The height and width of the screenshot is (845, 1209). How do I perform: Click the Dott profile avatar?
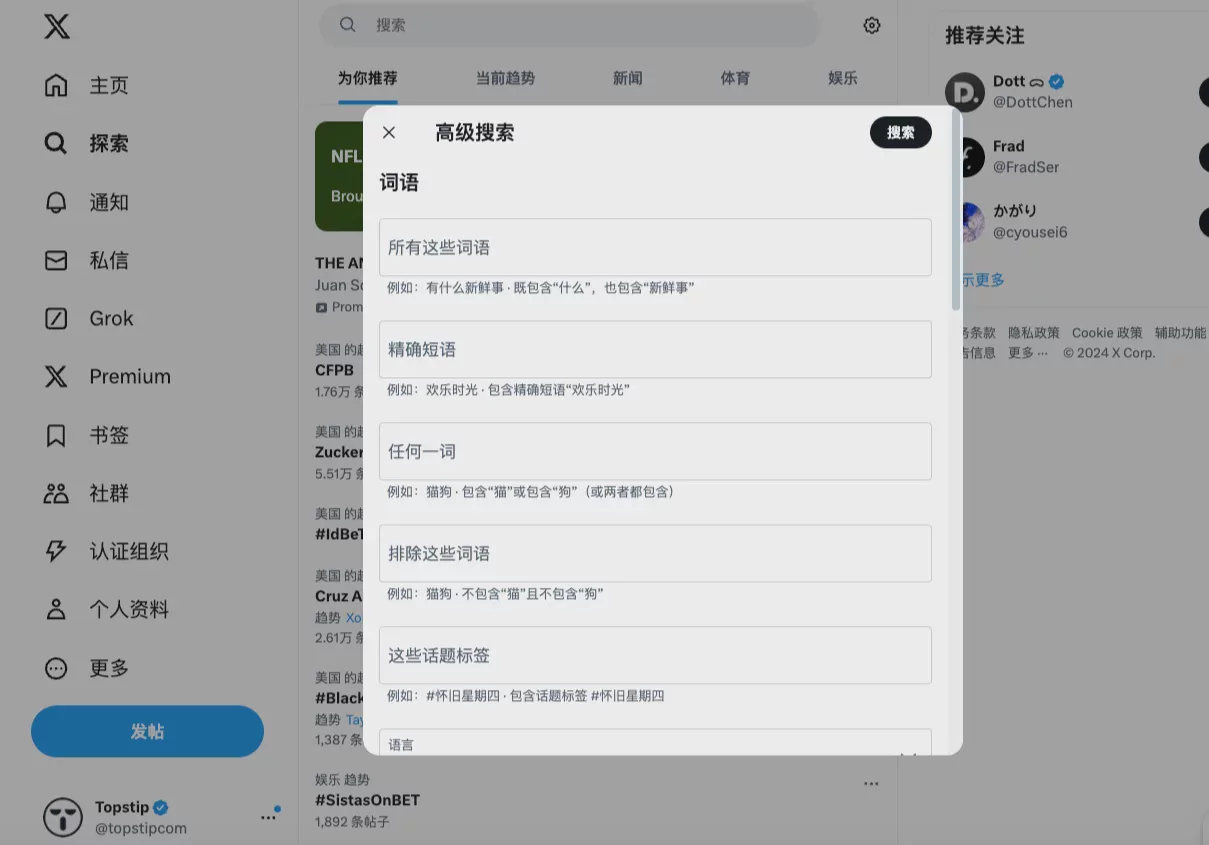click(965, 92)
